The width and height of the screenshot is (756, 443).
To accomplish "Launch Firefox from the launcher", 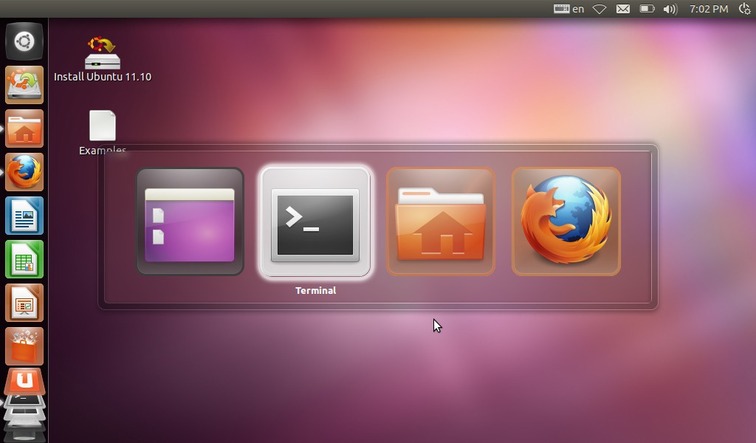I will [24, 172].
